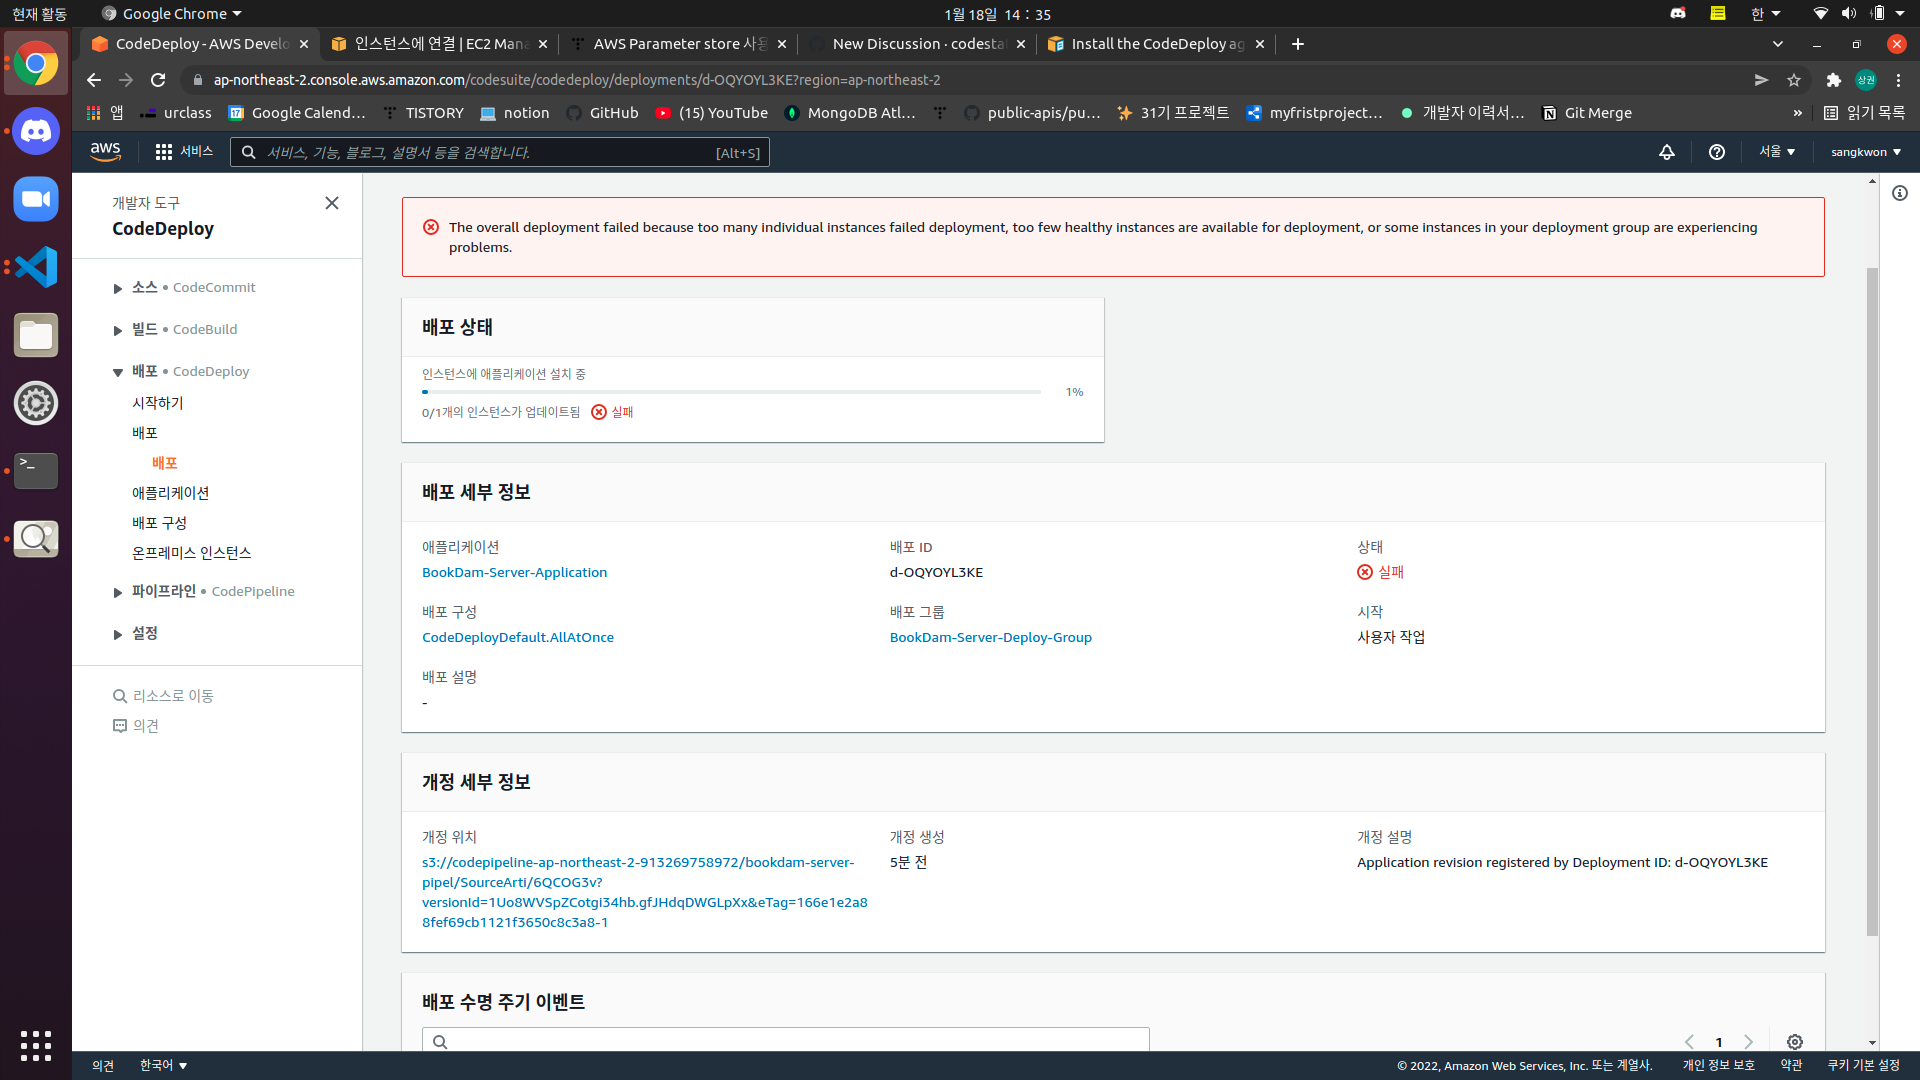This screenshot has height=1080, width=1920.
Task: Open the 서울 region dropdown
Action: pyautogui.click(x=1777, y=152)
